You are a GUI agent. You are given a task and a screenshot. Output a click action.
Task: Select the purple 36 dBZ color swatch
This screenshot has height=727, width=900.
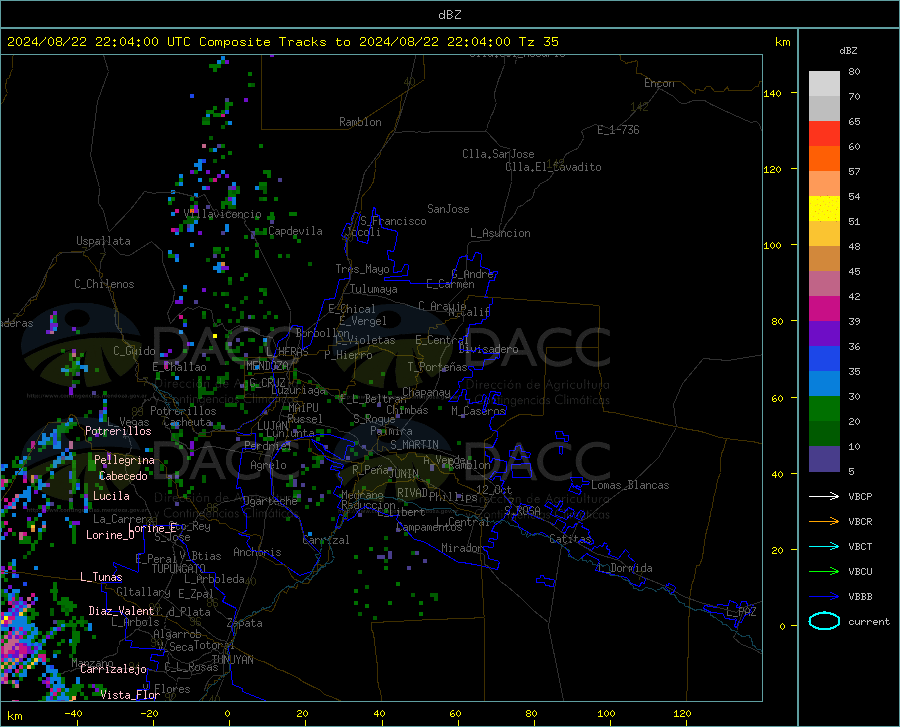tap(824, 334)
